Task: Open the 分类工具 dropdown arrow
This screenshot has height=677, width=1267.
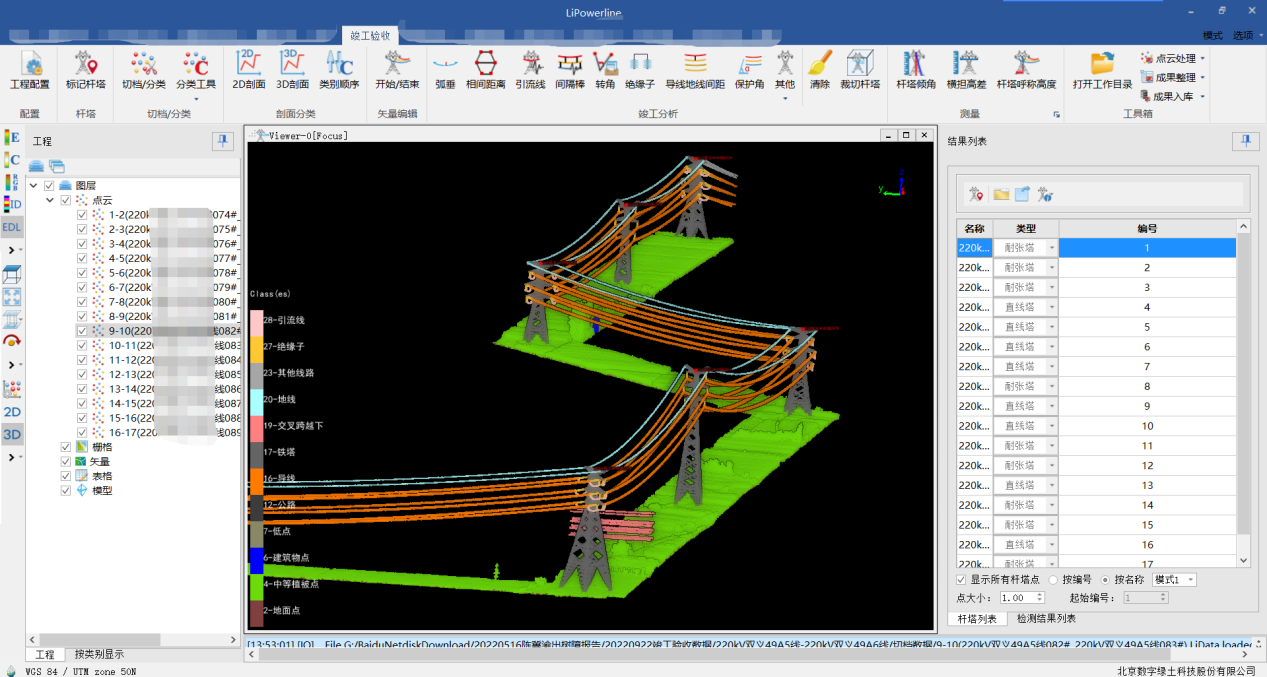Action: click(x=196, y=98)
